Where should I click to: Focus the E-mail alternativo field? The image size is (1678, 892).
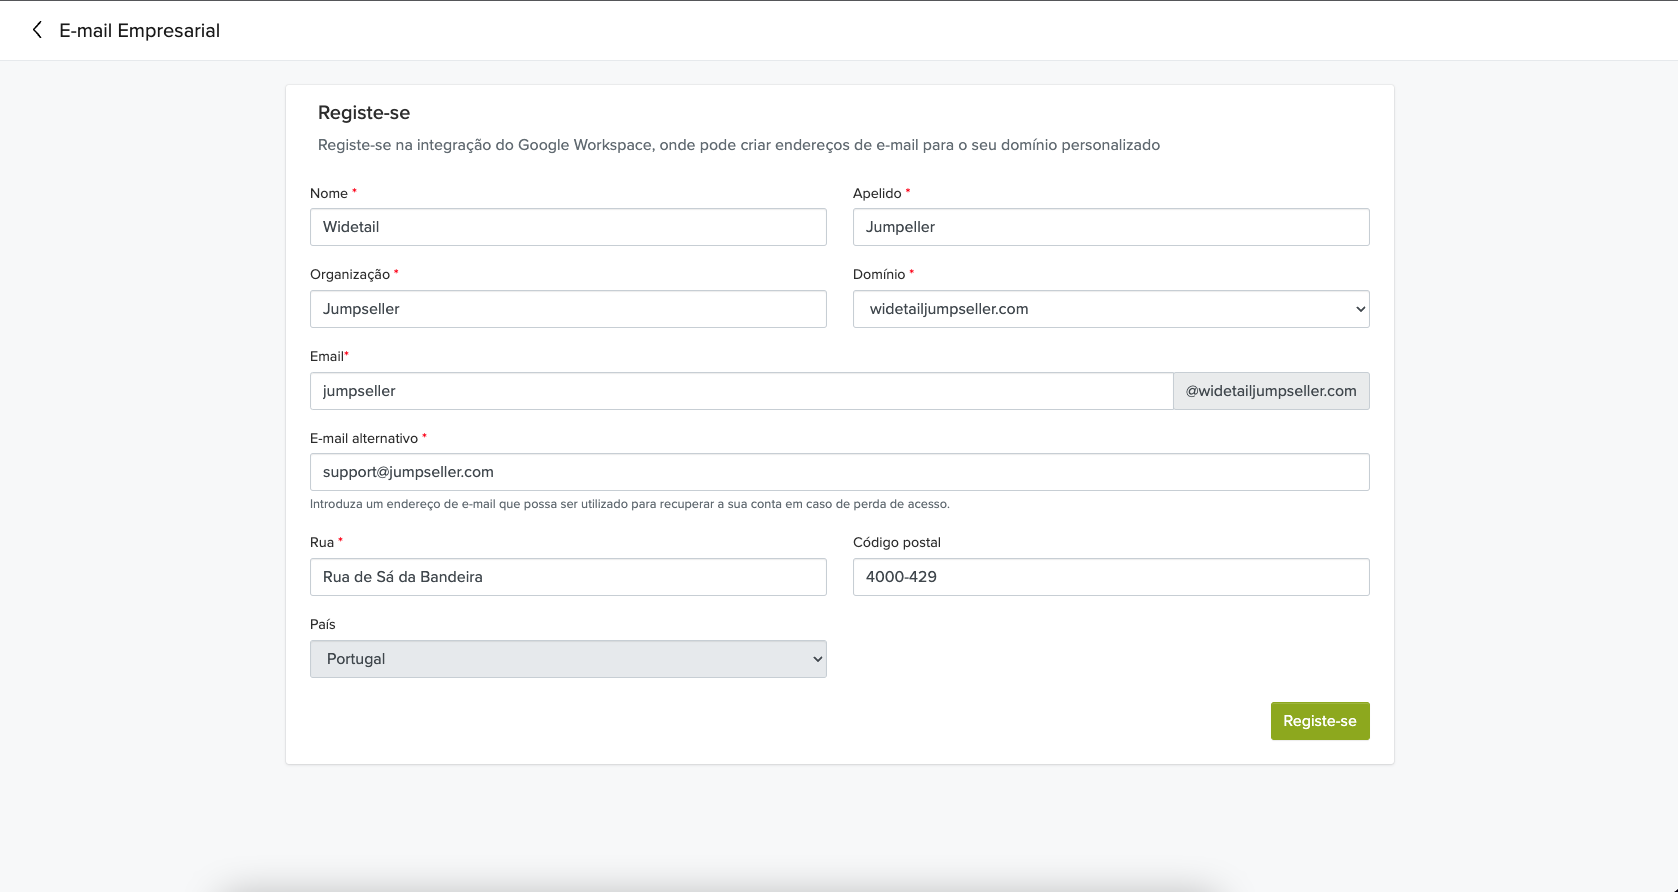pos(838,472)
